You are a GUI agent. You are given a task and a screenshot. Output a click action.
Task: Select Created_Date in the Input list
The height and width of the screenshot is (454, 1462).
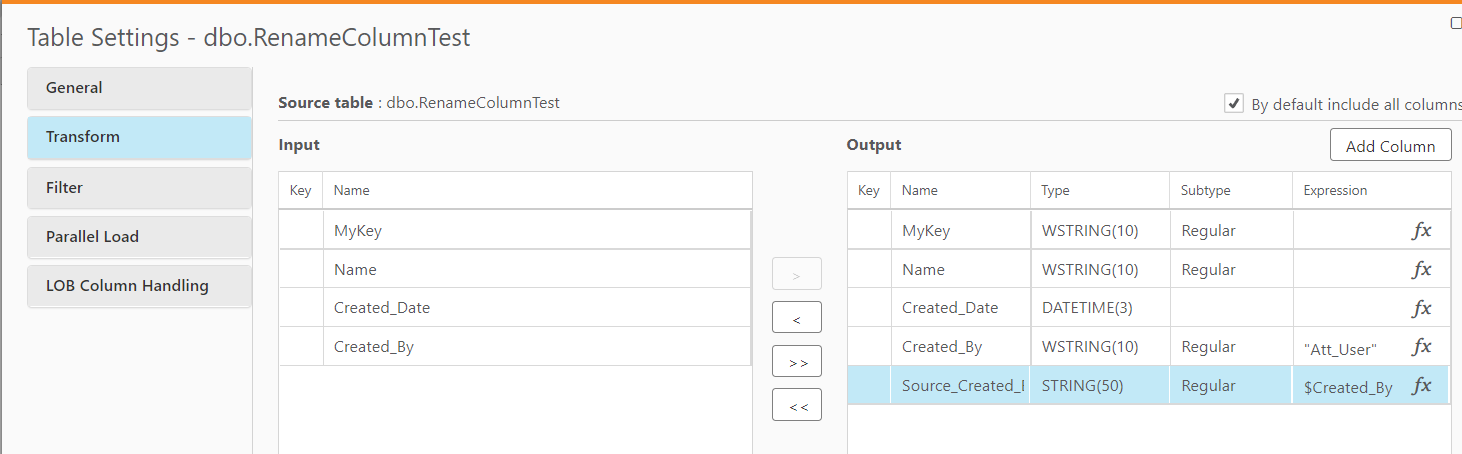tap(382, 308)
